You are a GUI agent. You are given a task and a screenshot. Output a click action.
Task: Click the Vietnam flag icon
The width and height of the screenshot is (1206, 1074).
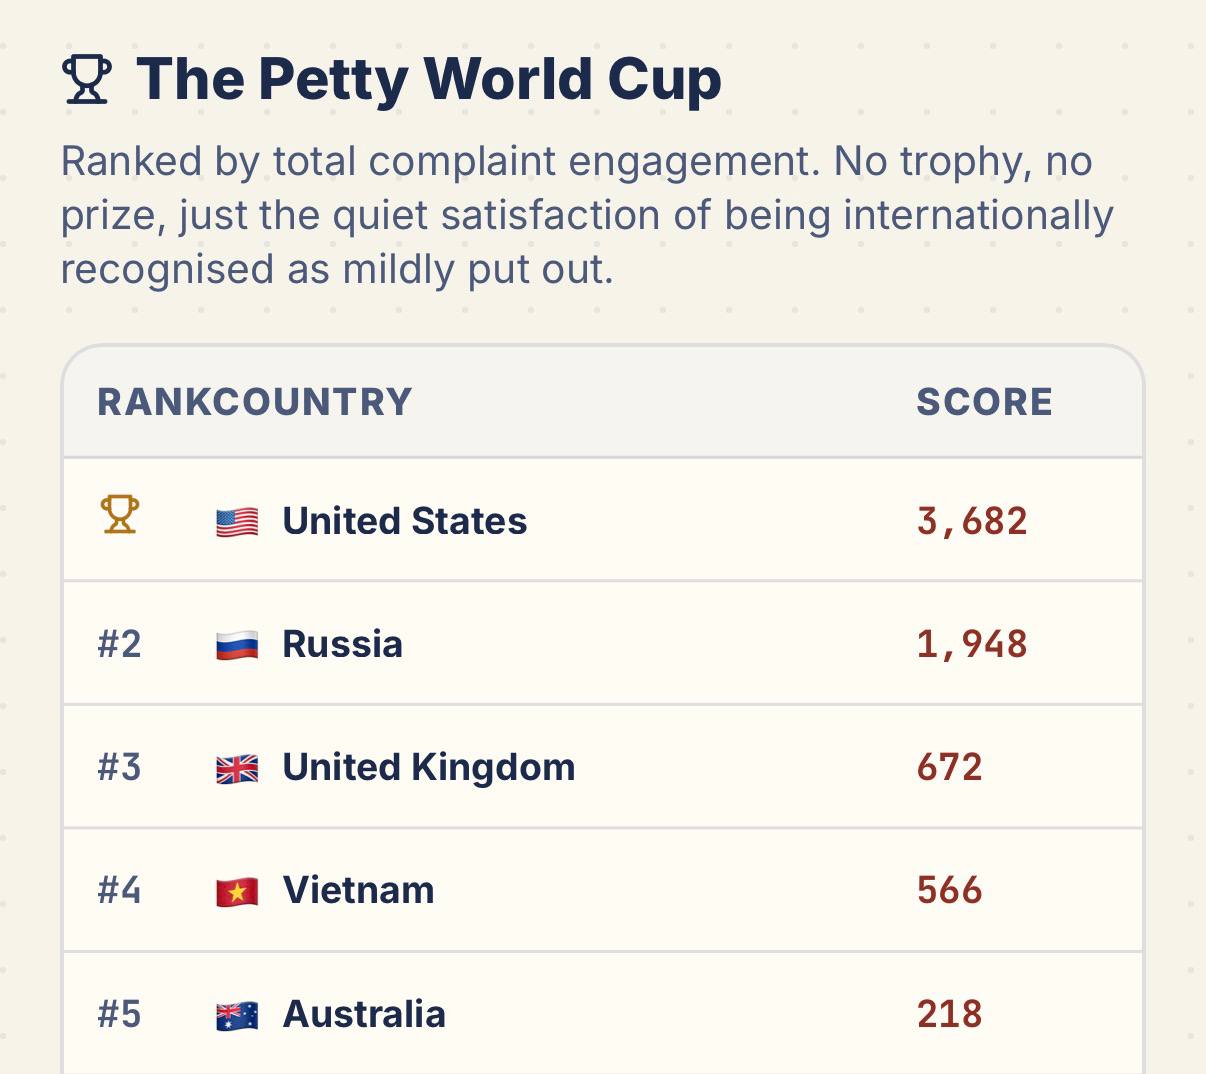237,890
